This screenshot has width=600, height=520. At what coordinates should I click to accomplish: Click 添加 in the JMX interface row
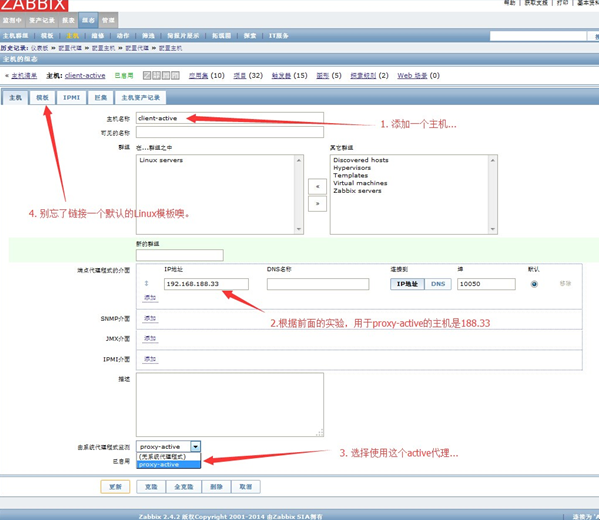[x=150, y=338]
